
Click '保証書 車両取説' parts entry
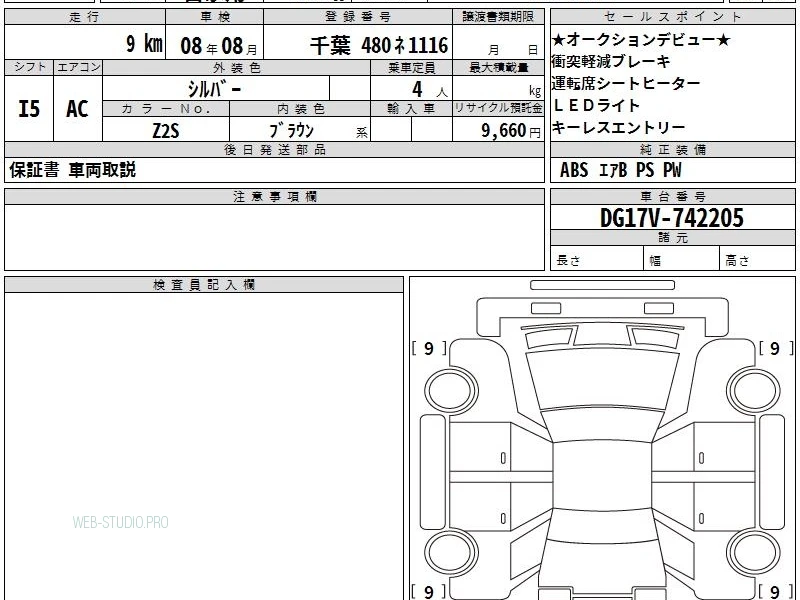pyautogui.click(x=72, y=169)
